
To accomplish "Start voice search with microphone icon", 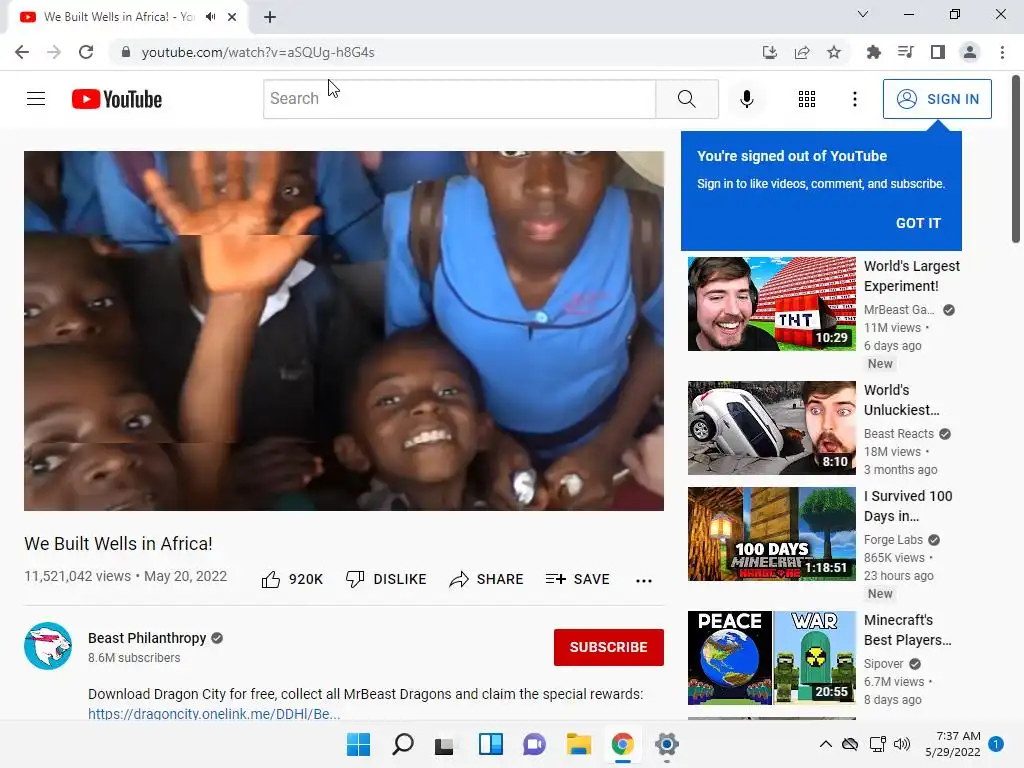I will coord(746,99).
